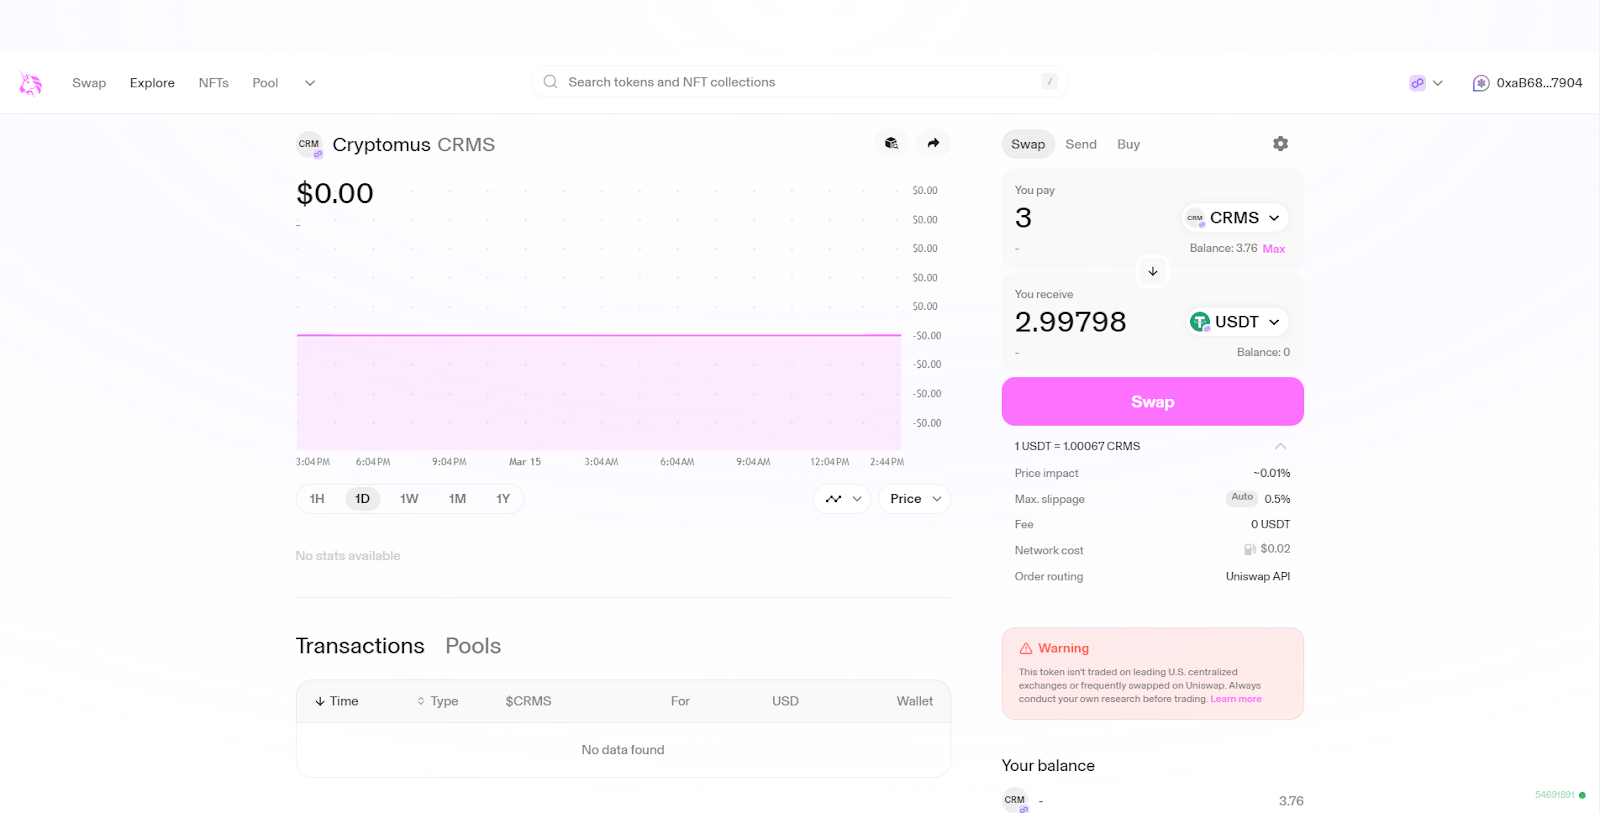The width and height of the screenshot is (1600, 813).
Task: Sort transactions by Time column
Action: [337, 701]
